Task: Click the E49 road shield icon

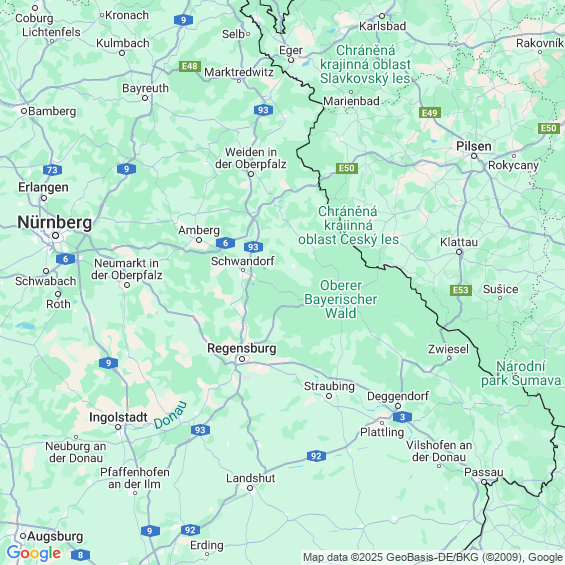Action: (x=430, y=113)
